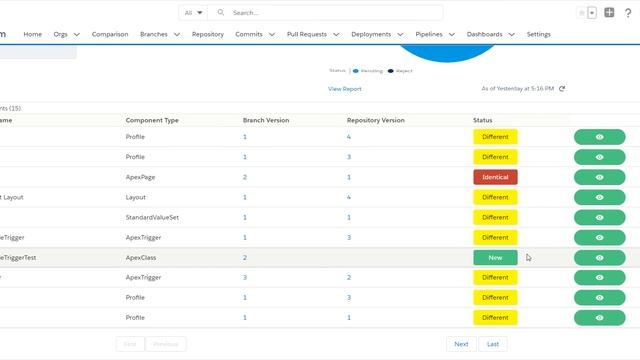Click the ApexClass component type cell
Viewport: 640px width, 360px height.
coord(140,258)
